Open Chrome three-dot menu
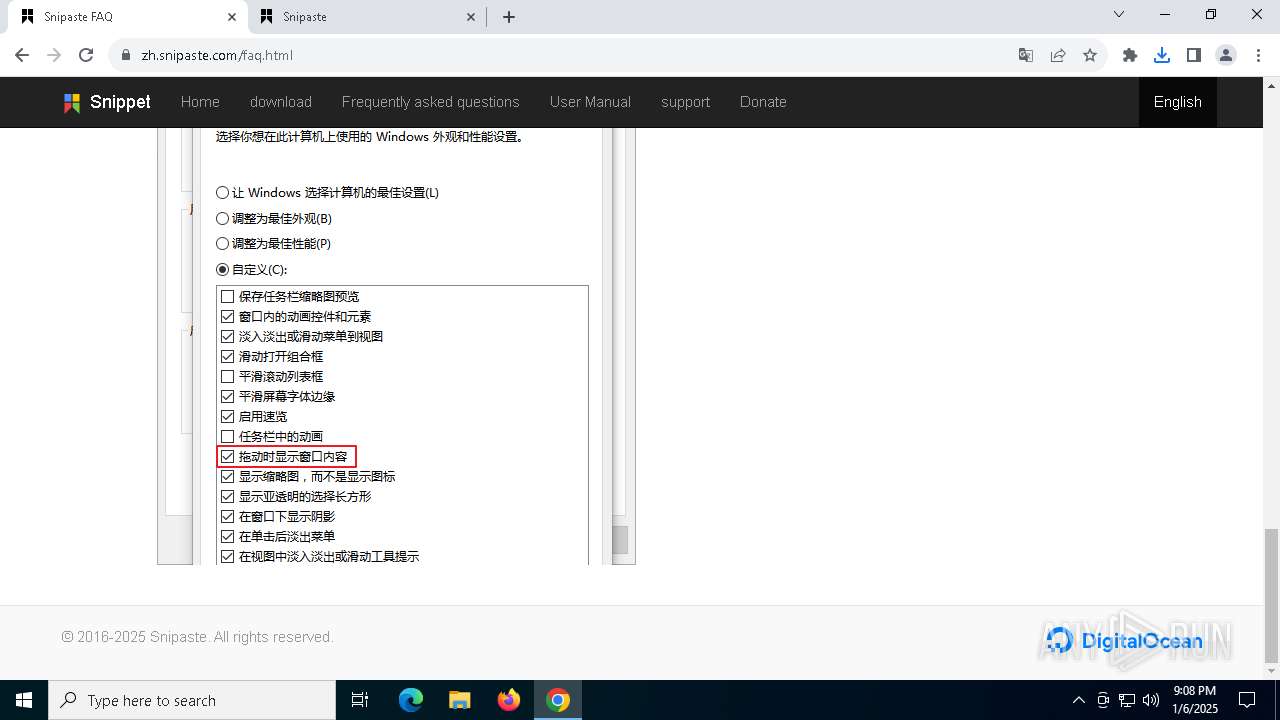Image resolution: width=1280 pixels, height=720 pixels. [1258, 55]
